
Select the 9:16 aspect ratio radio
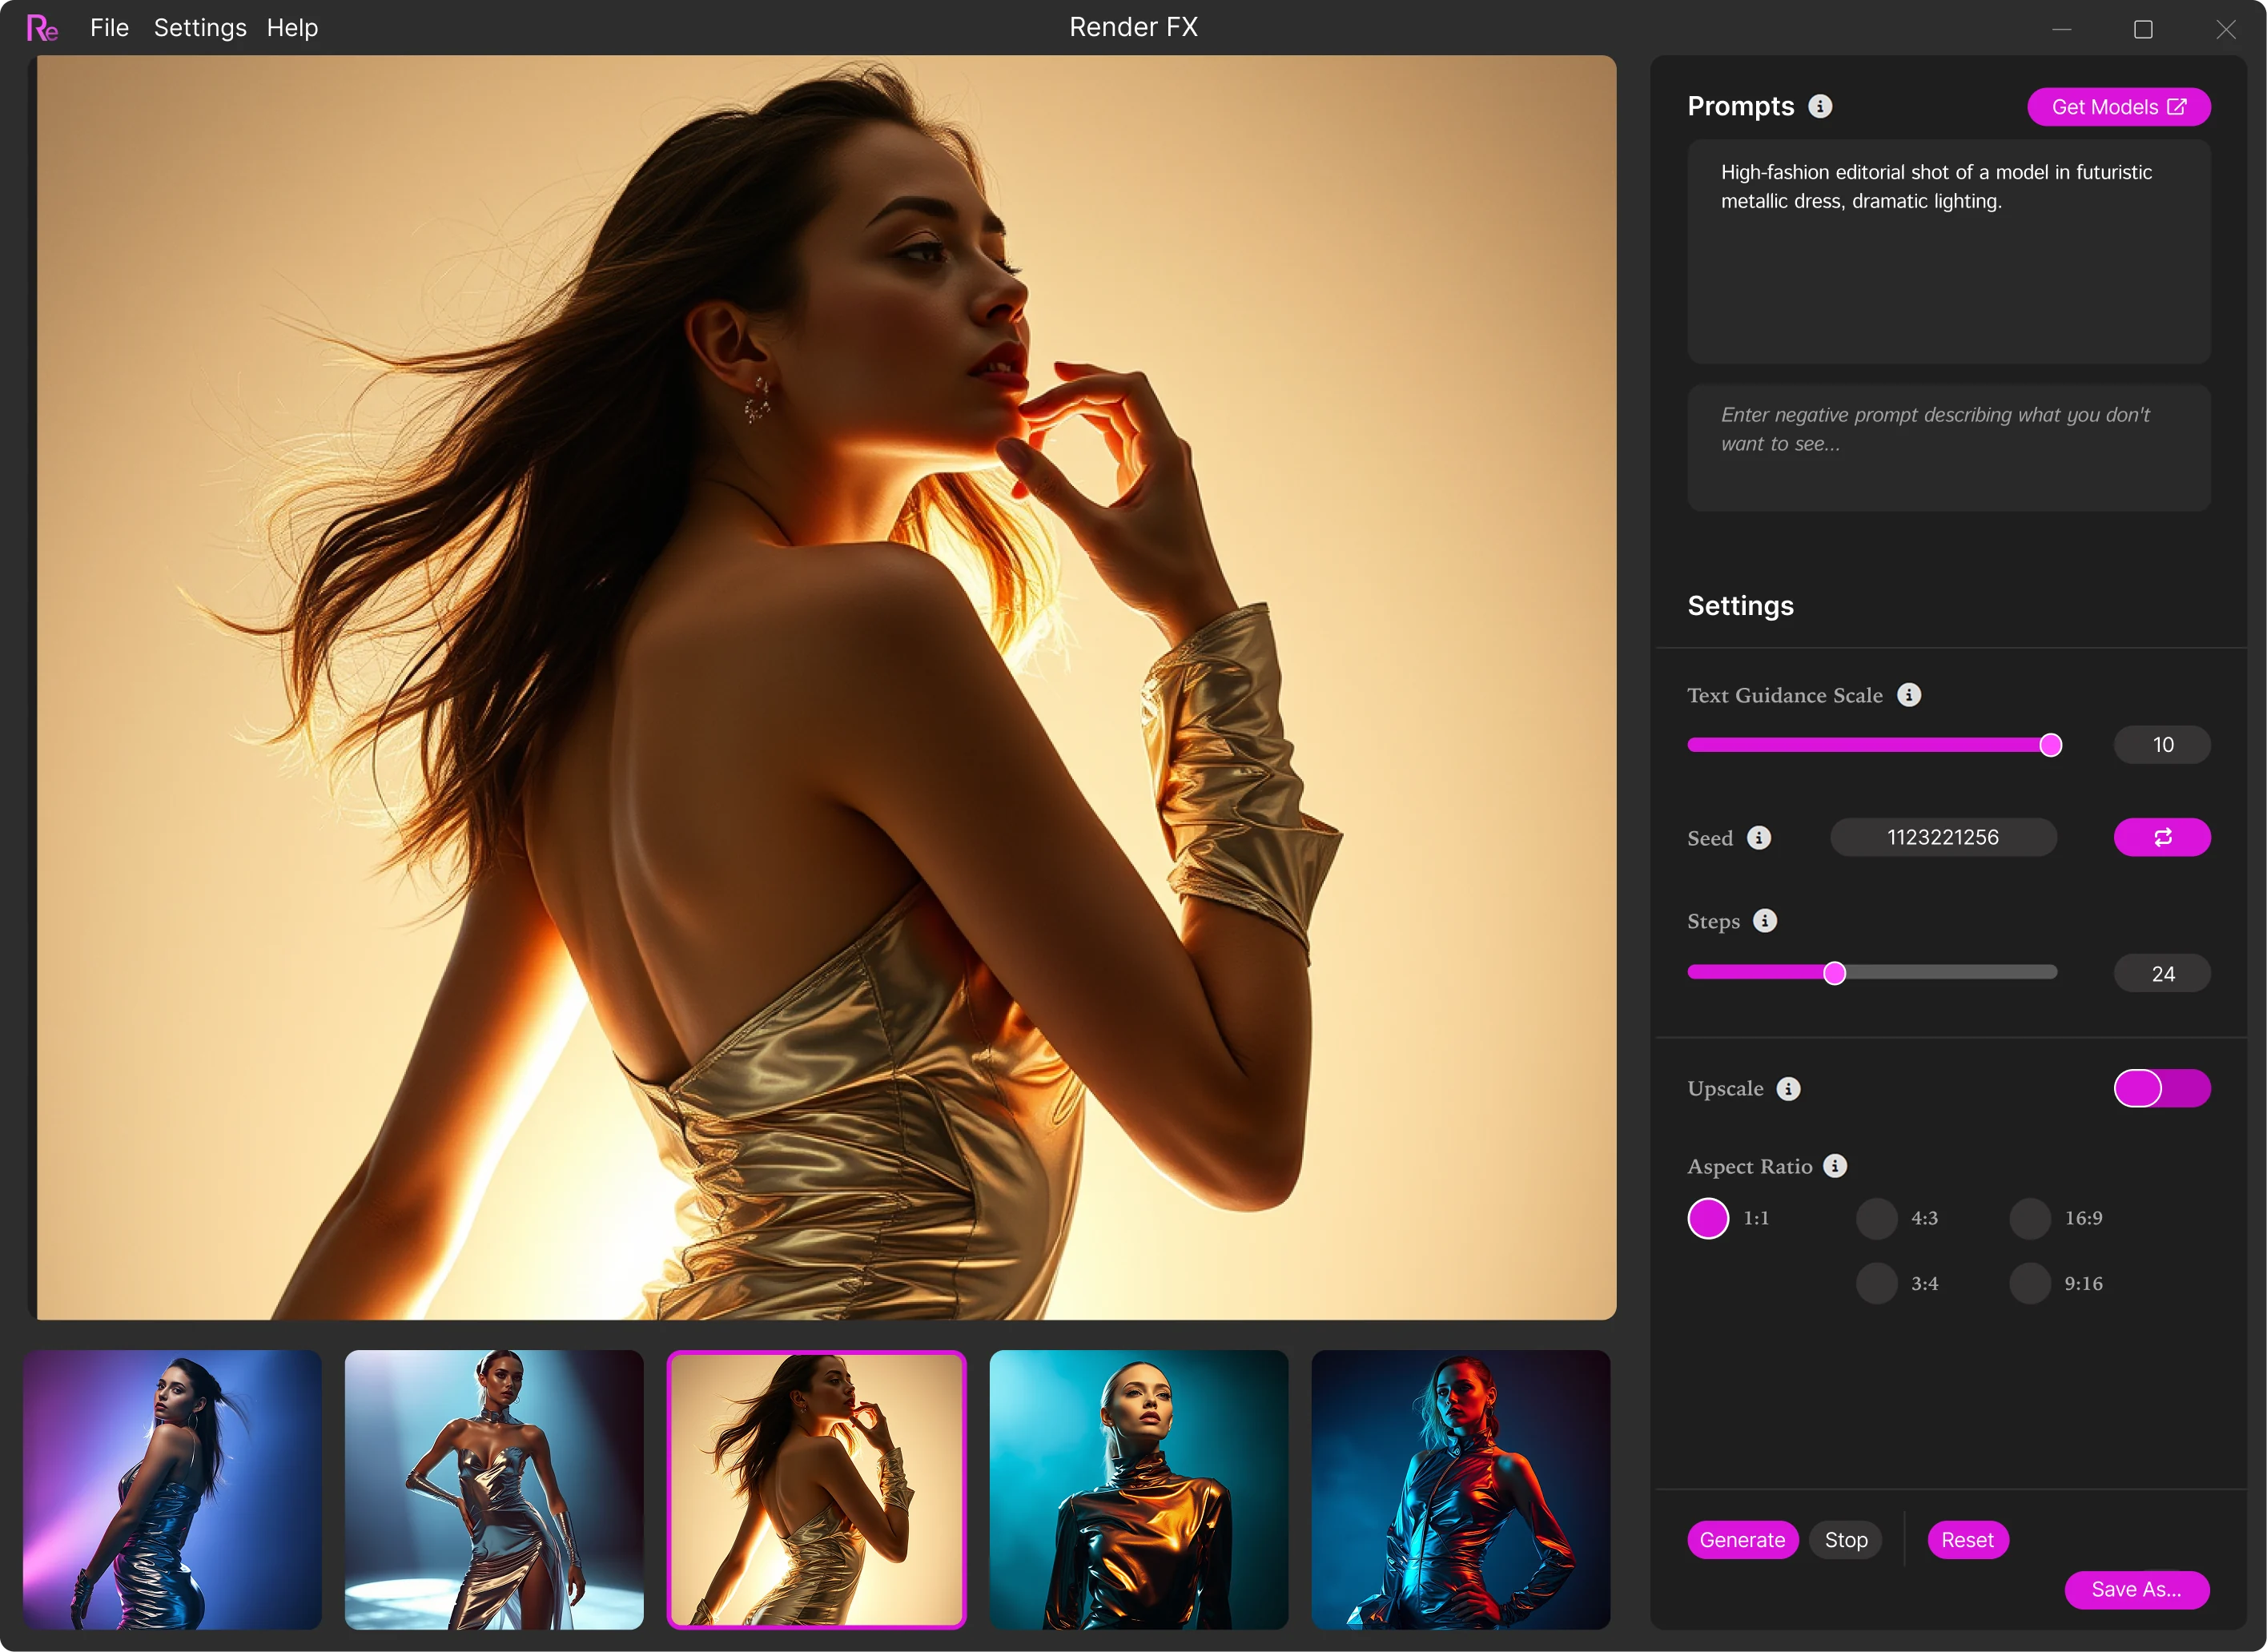[2030, 1284]
